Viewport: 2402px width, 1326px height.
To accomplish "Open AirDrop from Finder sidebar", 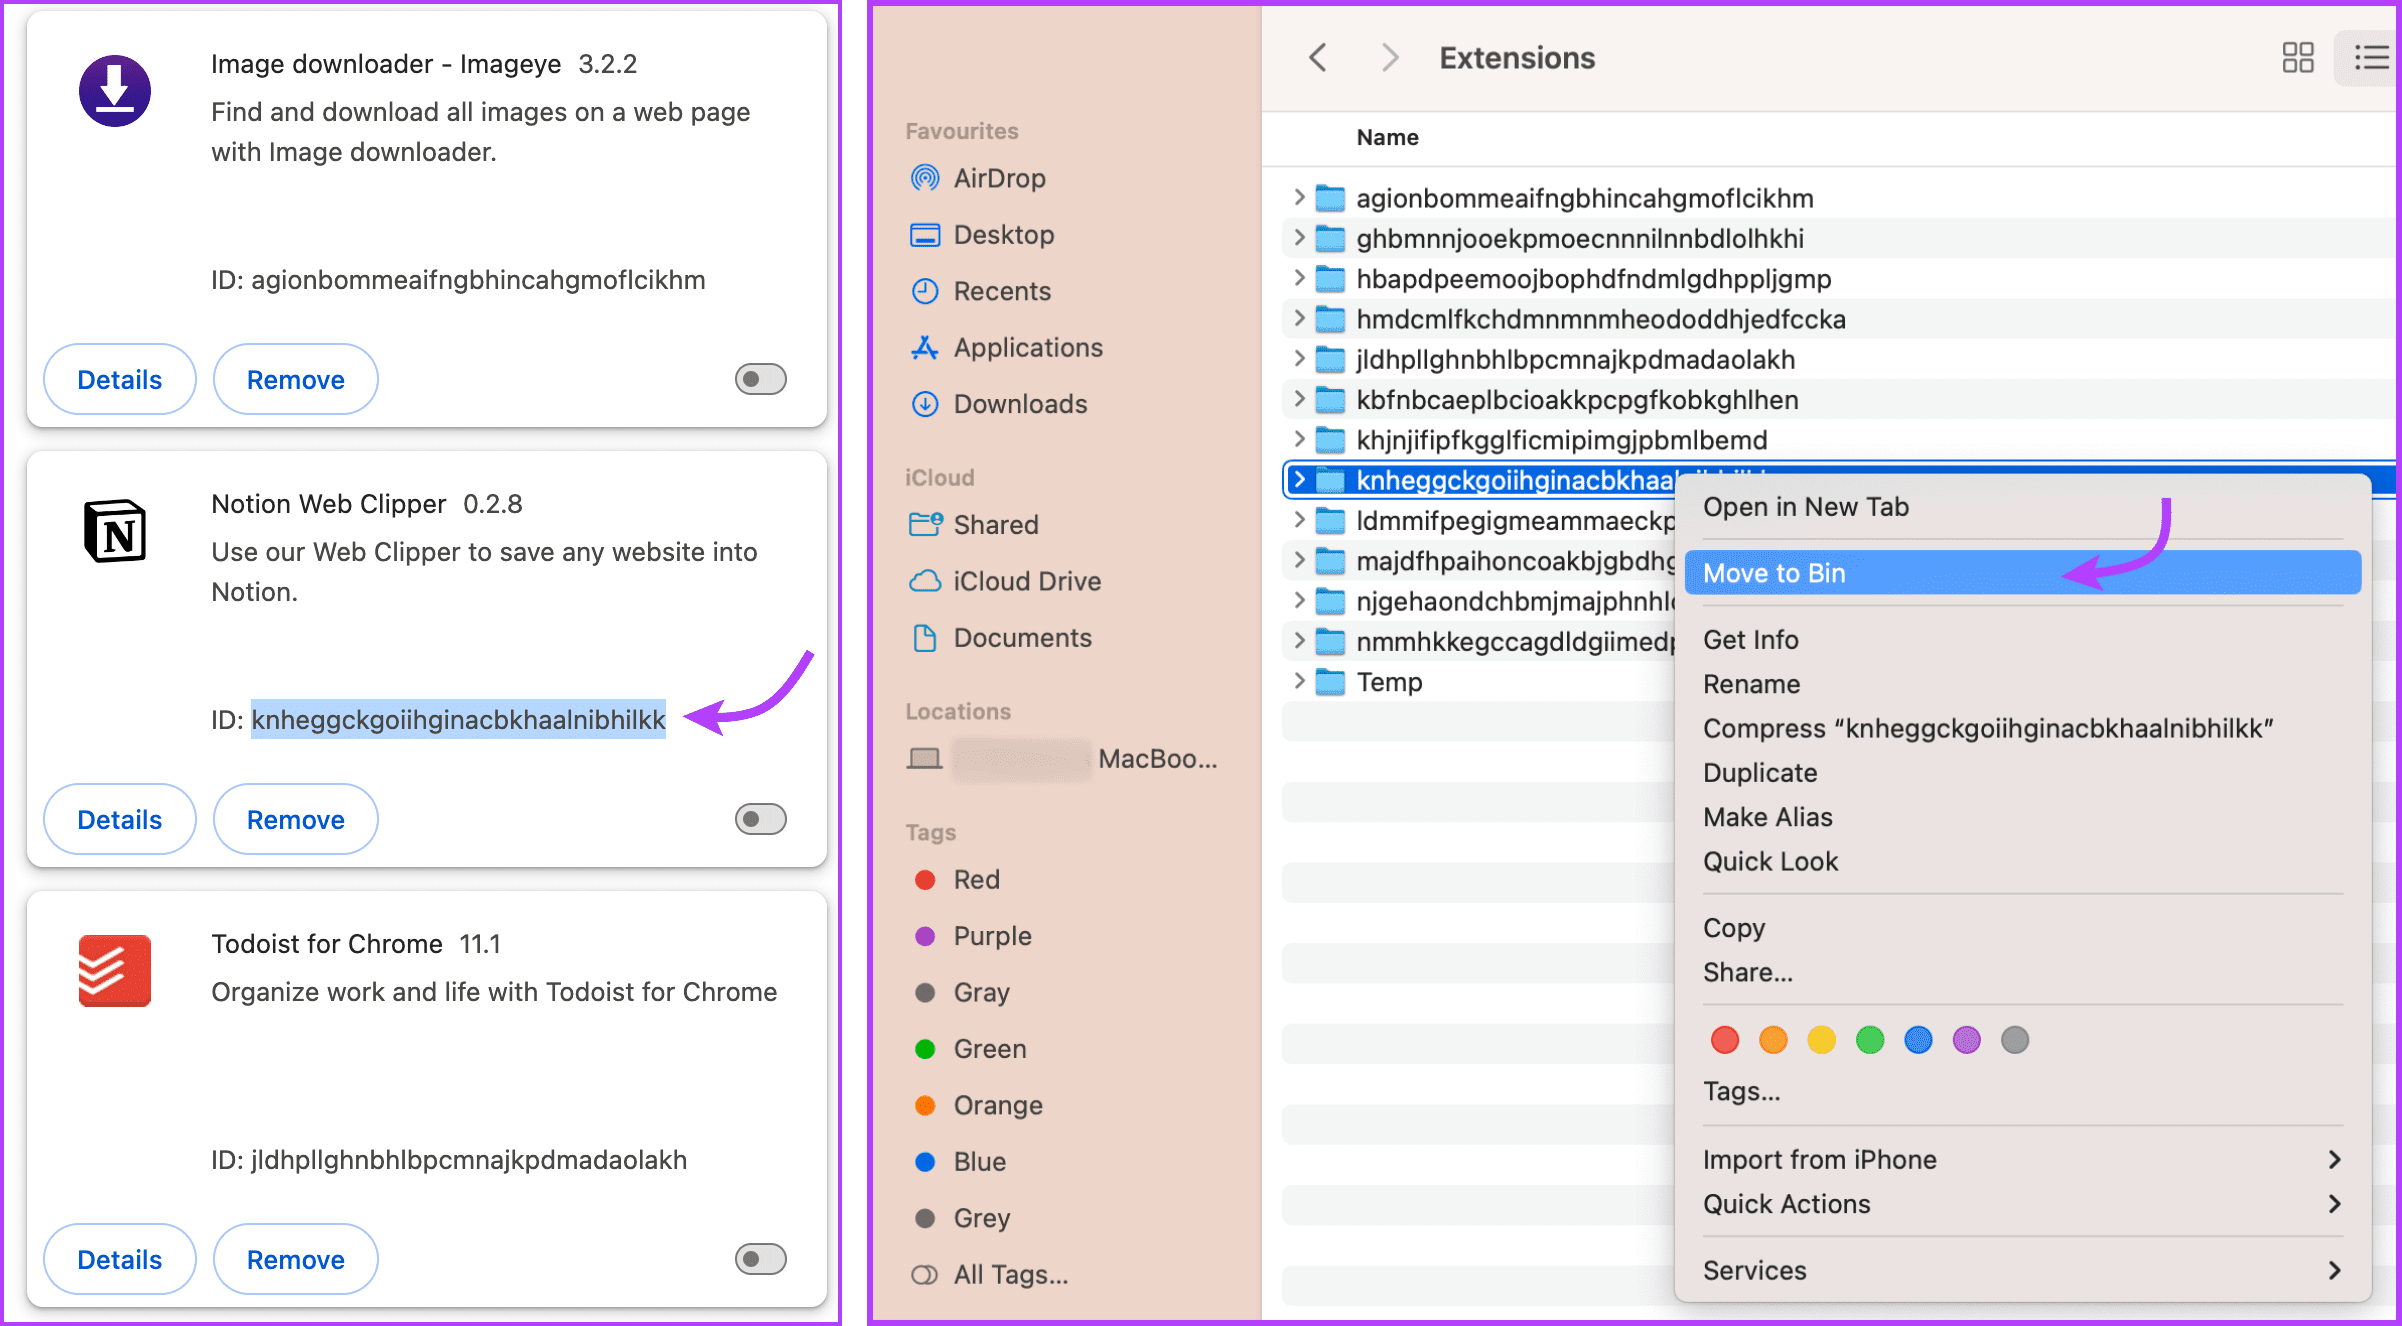I will point(1000,178).
